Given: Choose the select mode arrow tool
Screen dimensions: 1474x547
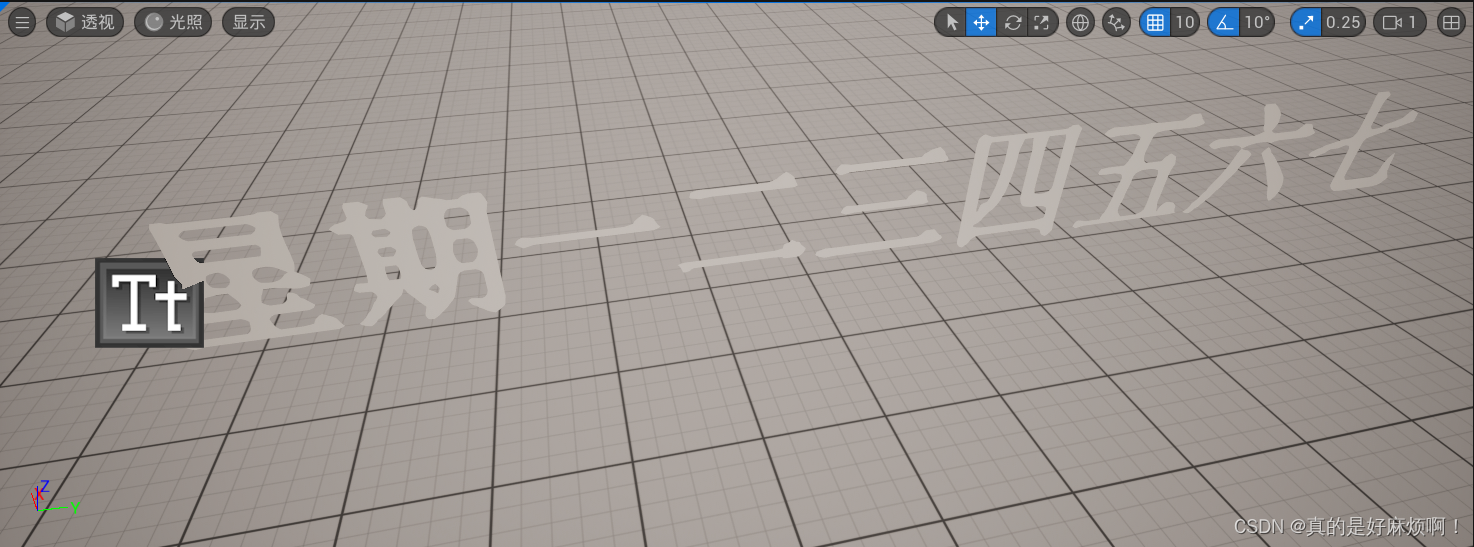Looking at the screenshot, I should click(x=951, y=22).
